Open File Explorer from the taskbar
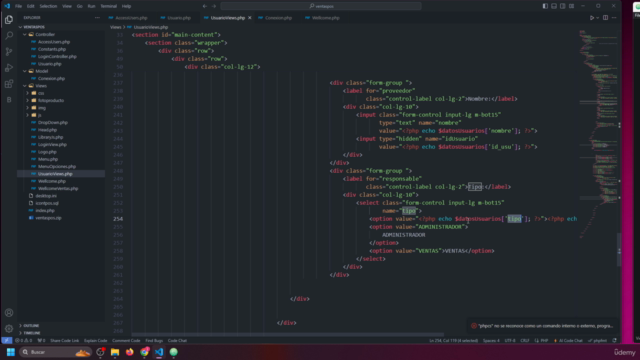Screen dimensions: 640x360 point(115,352)
